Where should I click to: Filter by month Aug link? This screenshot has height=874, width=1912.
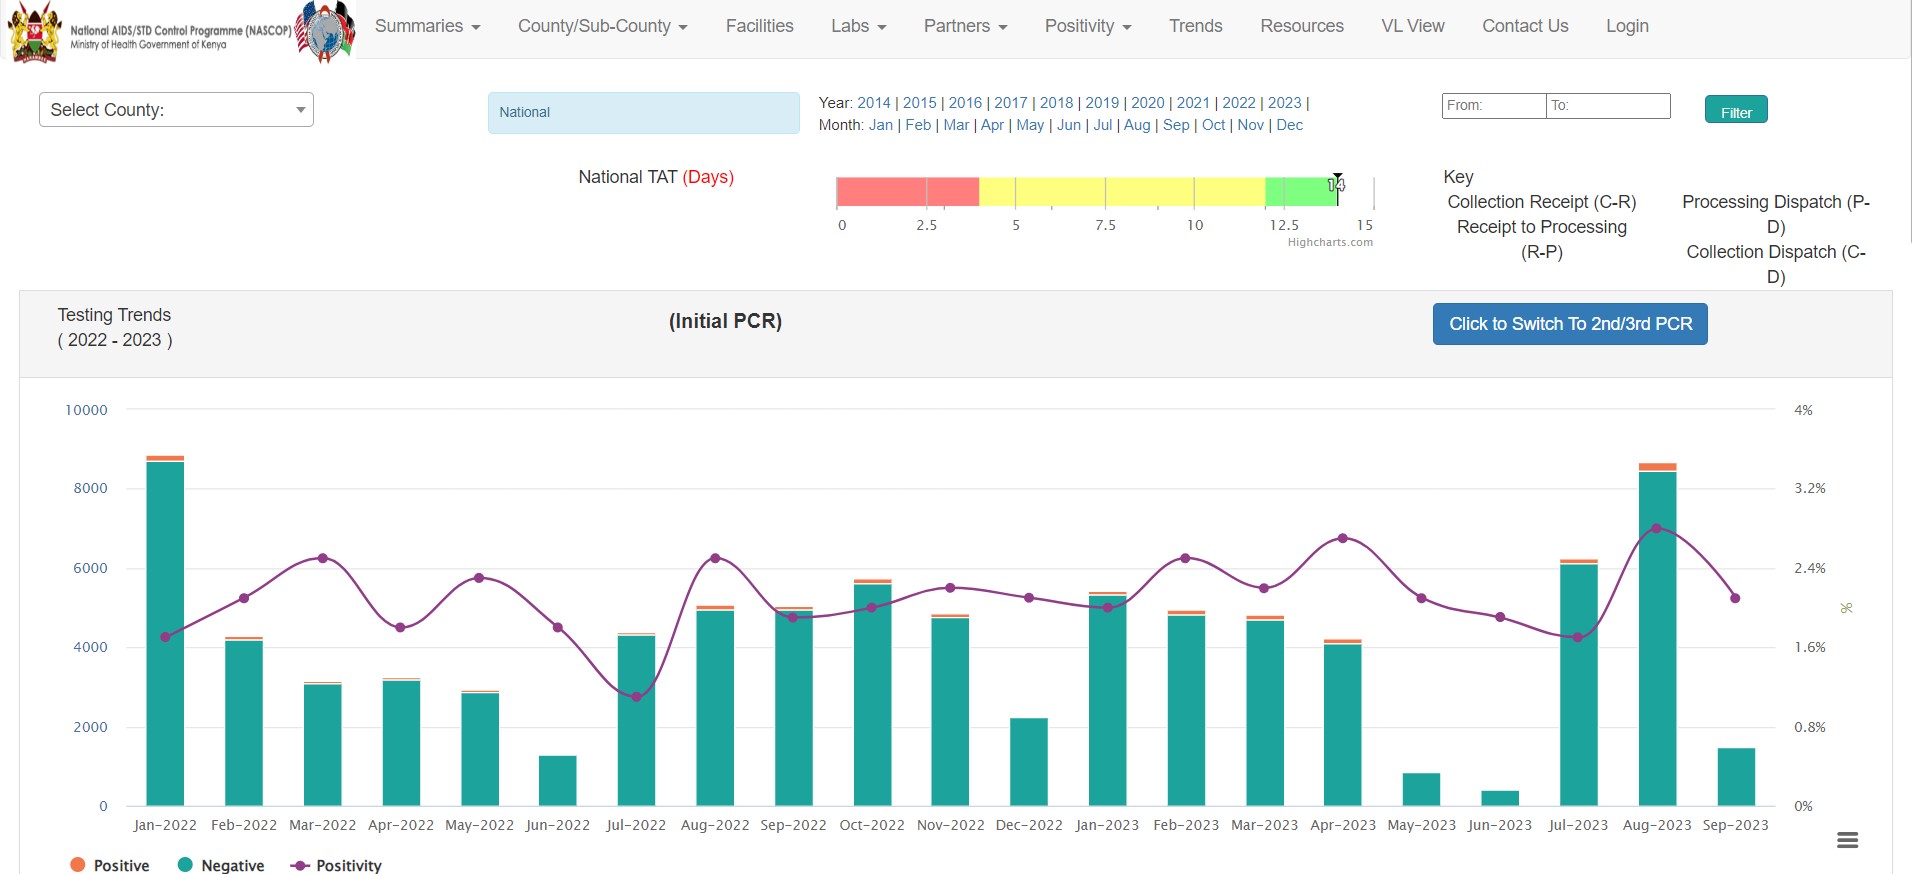1136,125
